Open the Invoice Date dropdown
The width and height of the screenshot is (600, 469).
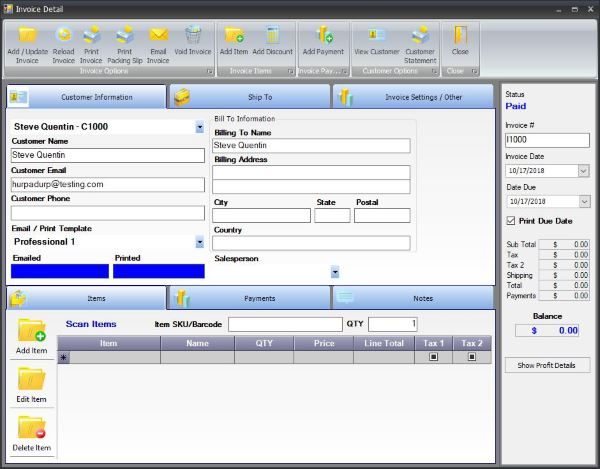[584, 171]
